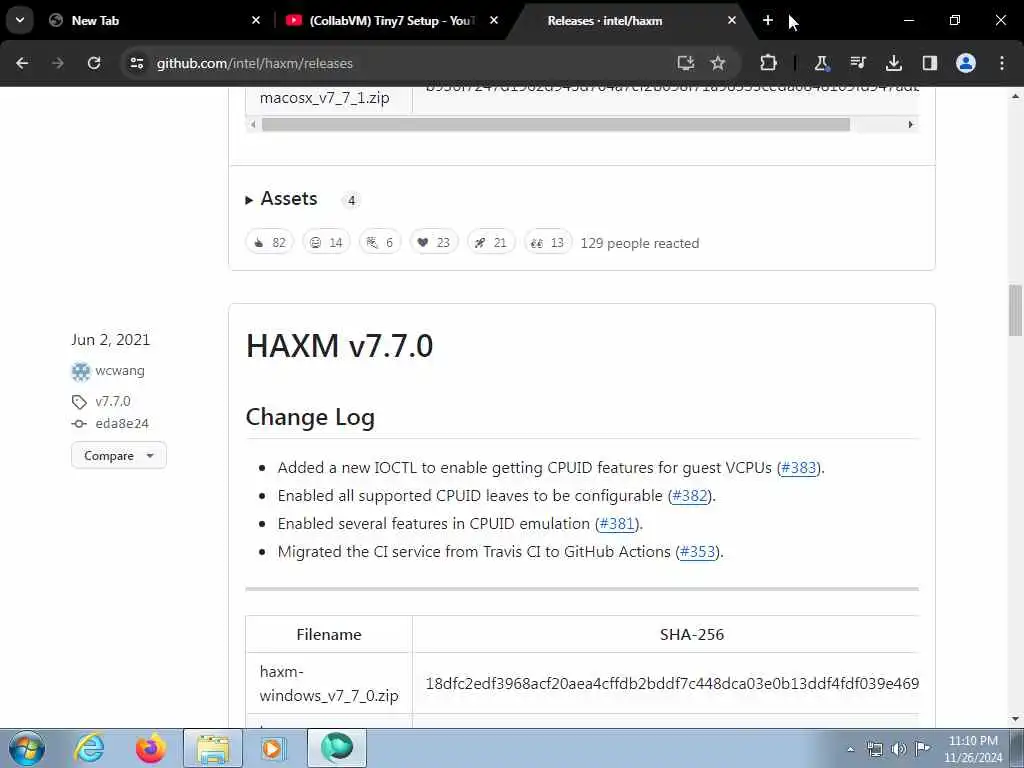Image resolution: width=1024 pixels, height=768 pixels.
Task: Open Windows Explorer from taskbar
Action: (x=212, y=748)
